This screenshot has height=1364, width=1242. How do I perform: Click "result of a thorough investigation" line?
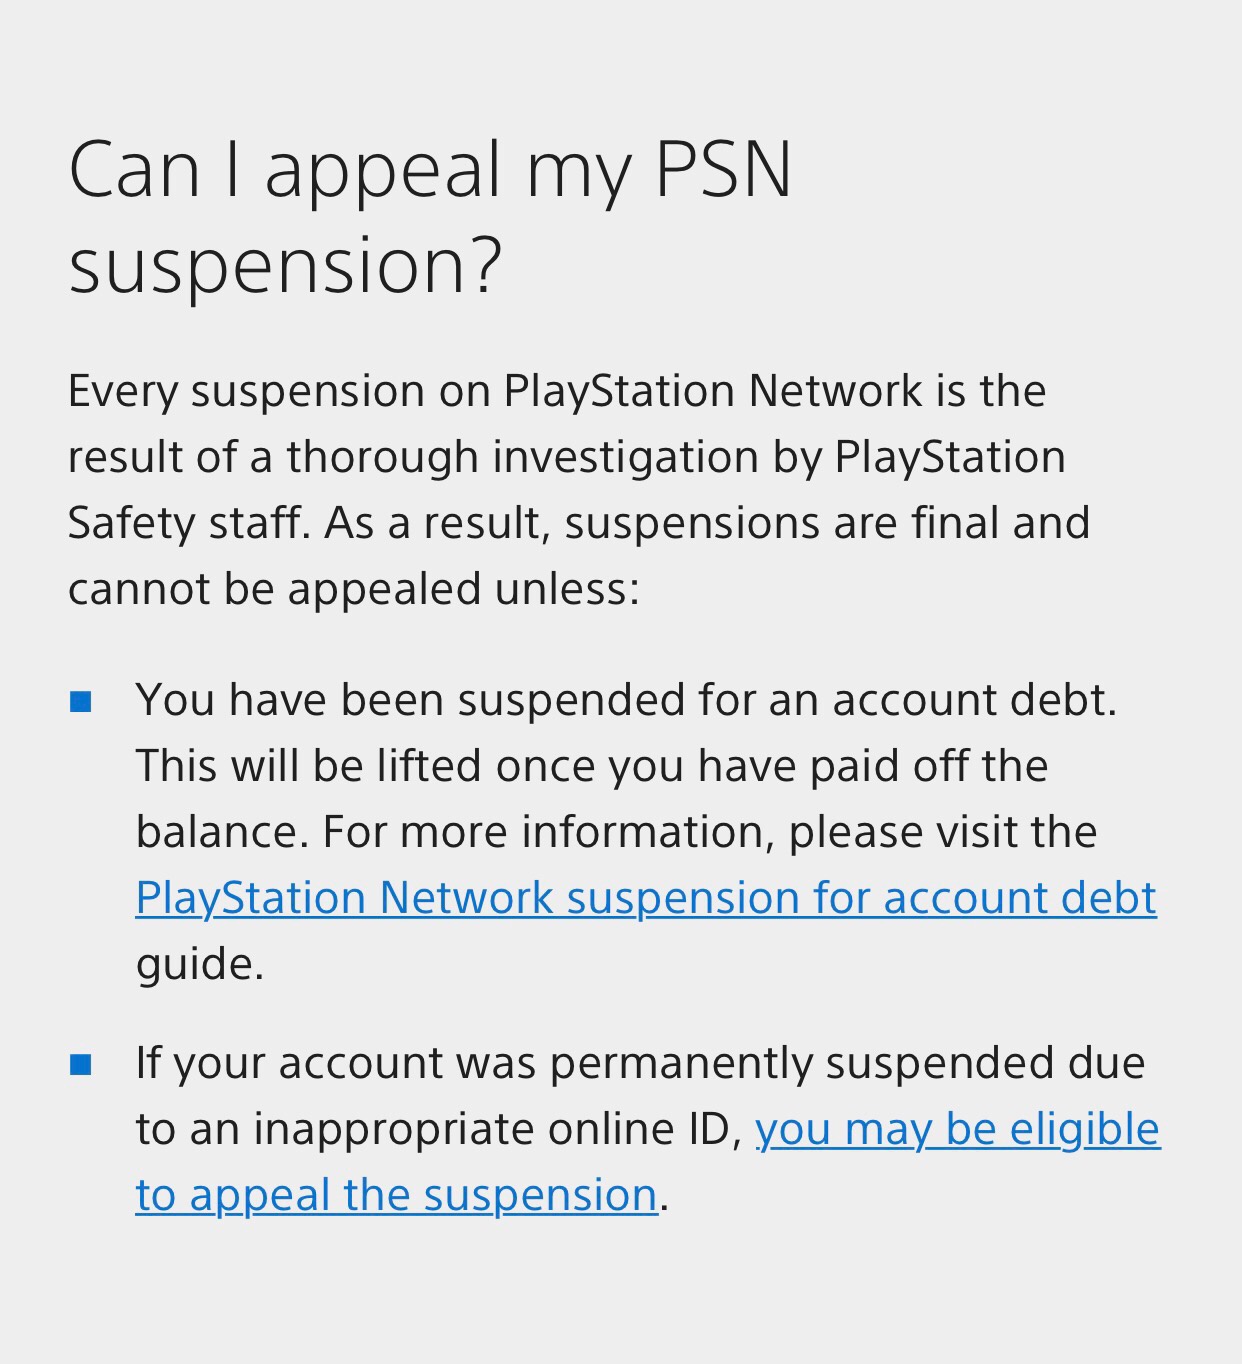pyautogui.click(x=414, y=457)
